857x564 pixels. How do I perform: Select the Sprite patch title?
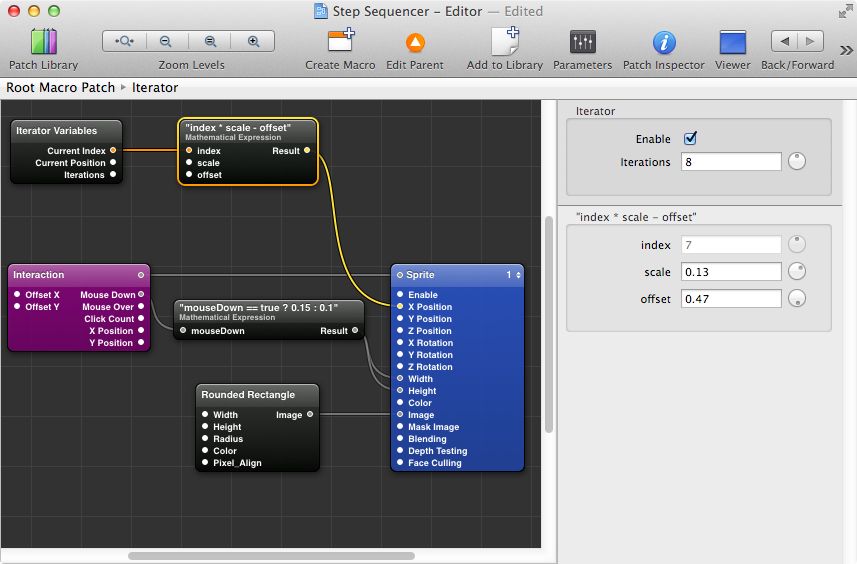[420, 275]
